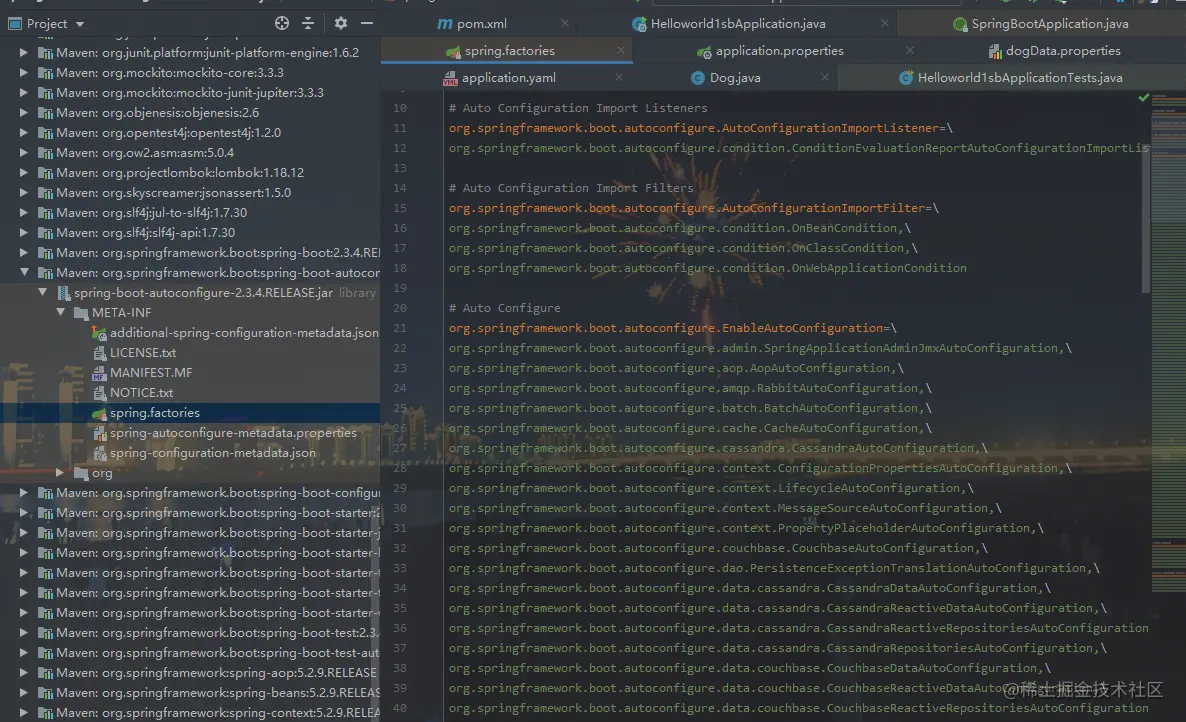Close the Dog.java tab

824,77
